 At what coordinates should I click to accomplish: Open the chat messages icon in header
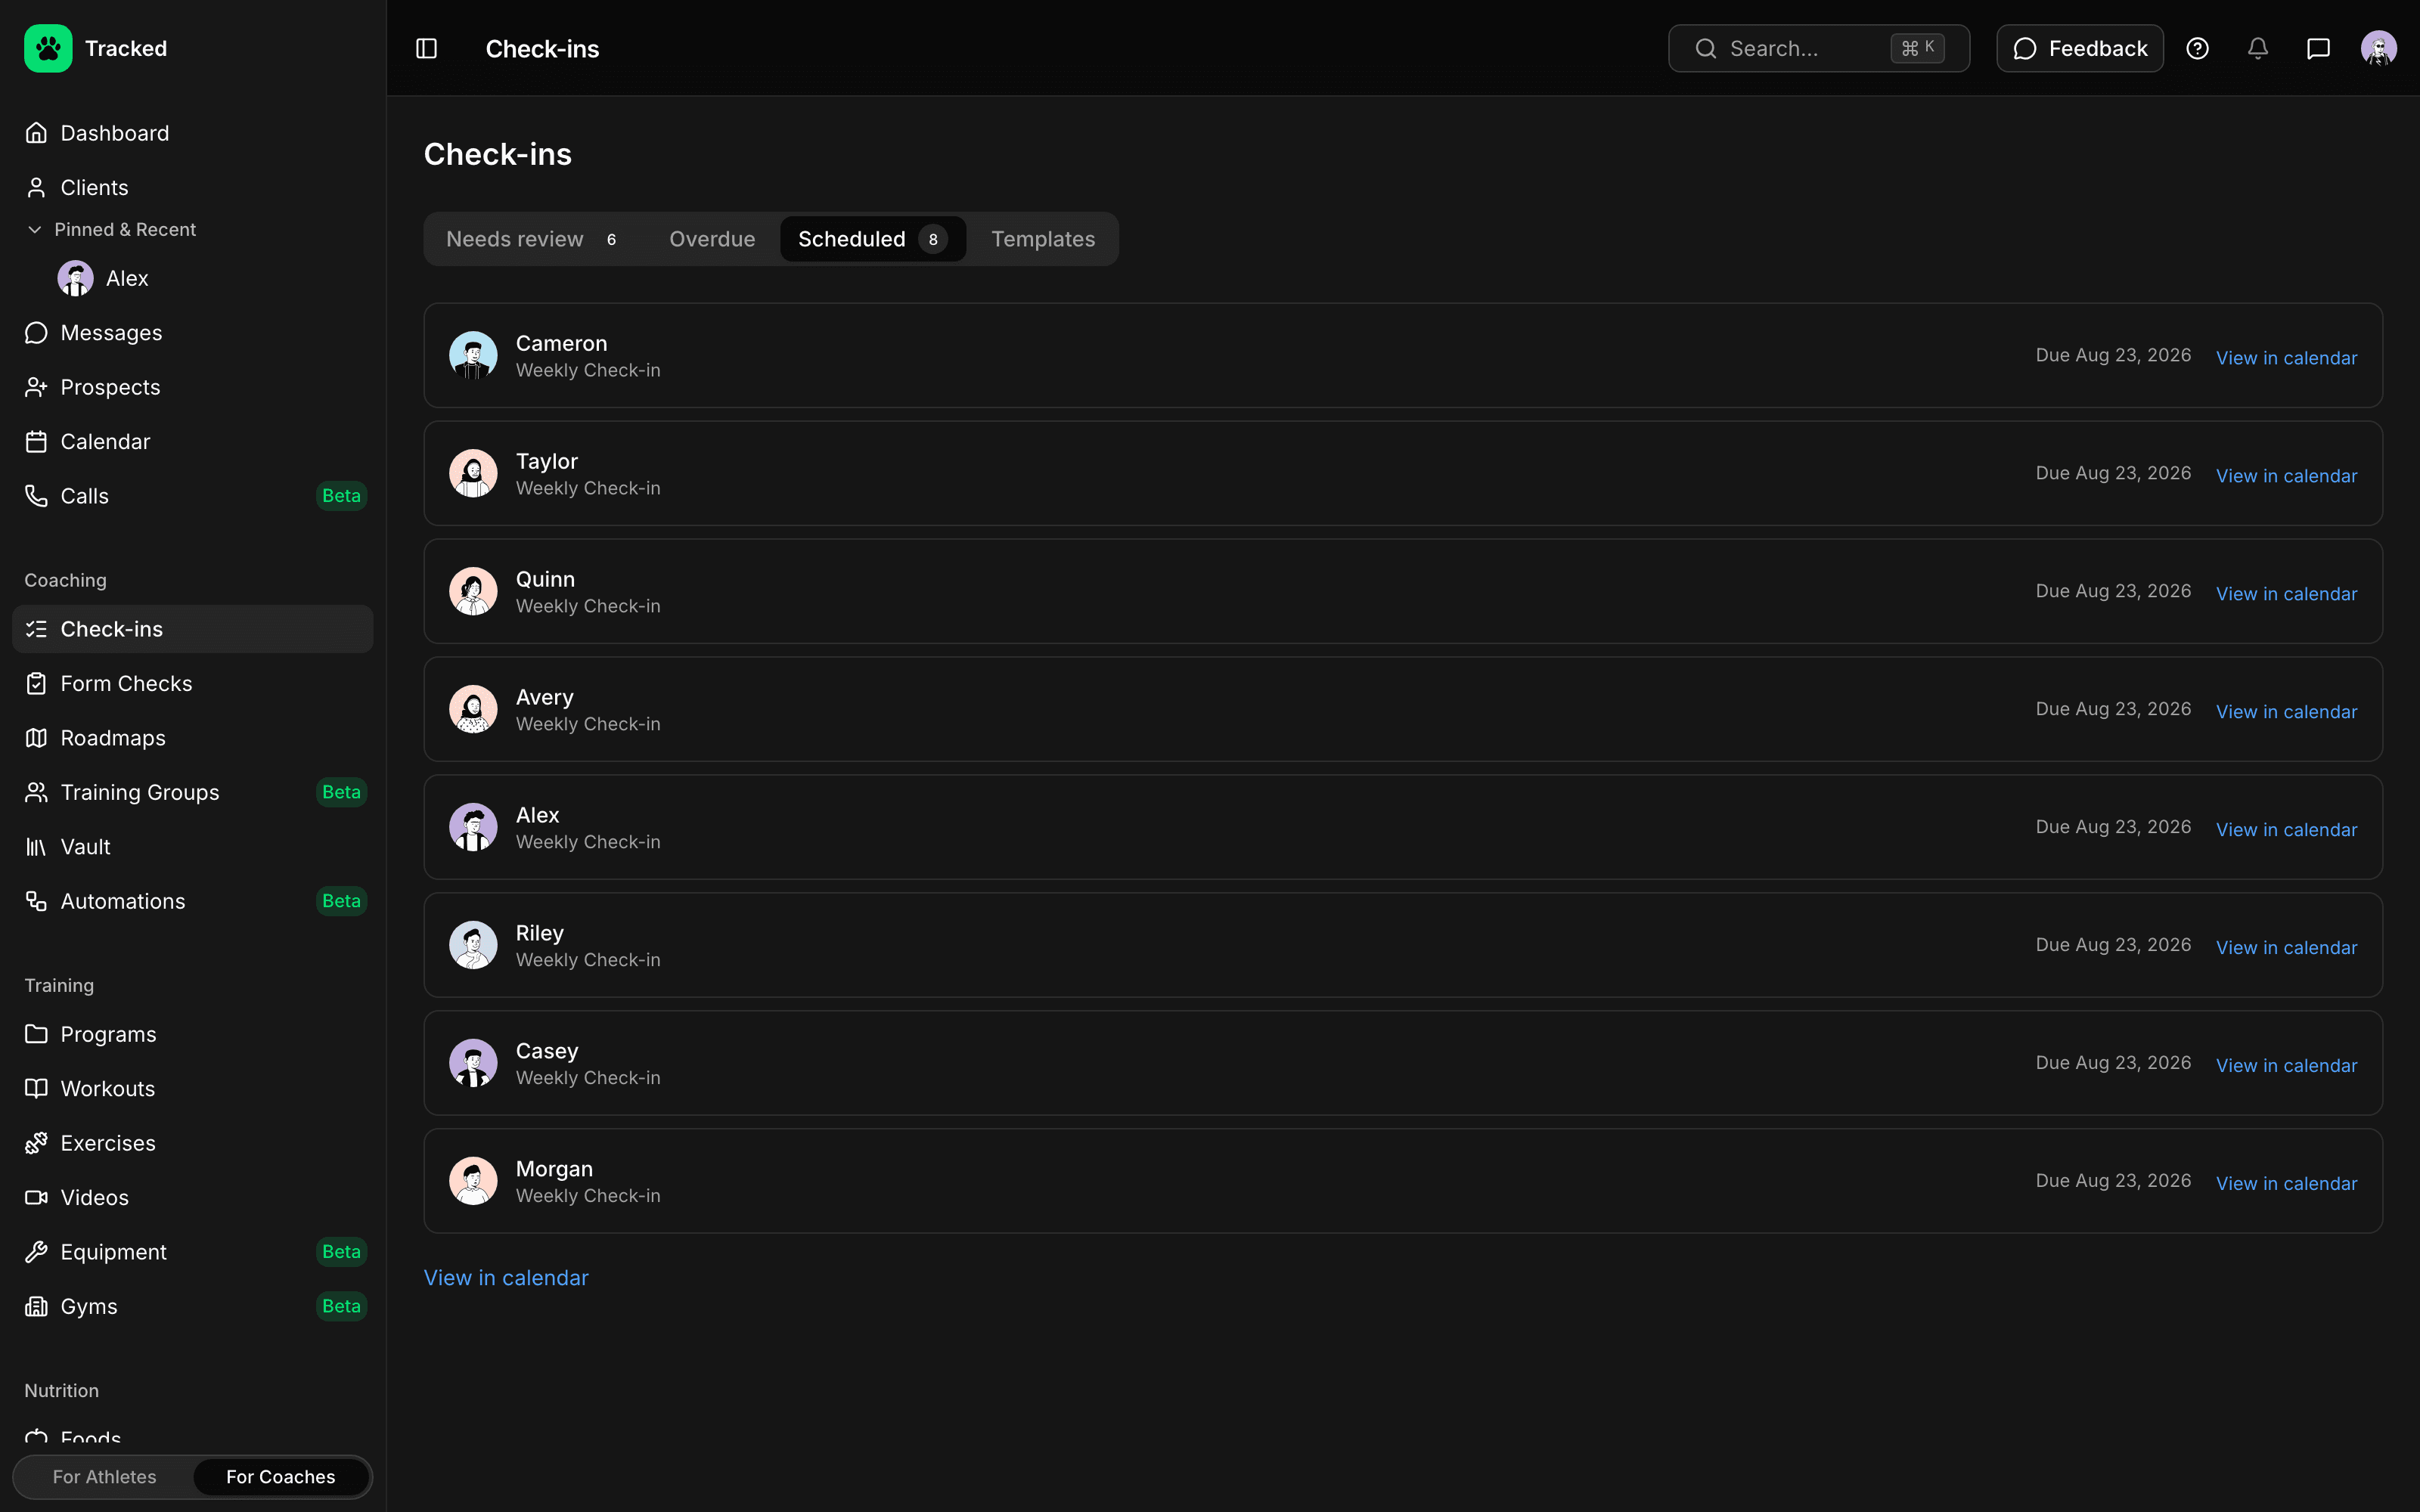(x=2318, y=48)
